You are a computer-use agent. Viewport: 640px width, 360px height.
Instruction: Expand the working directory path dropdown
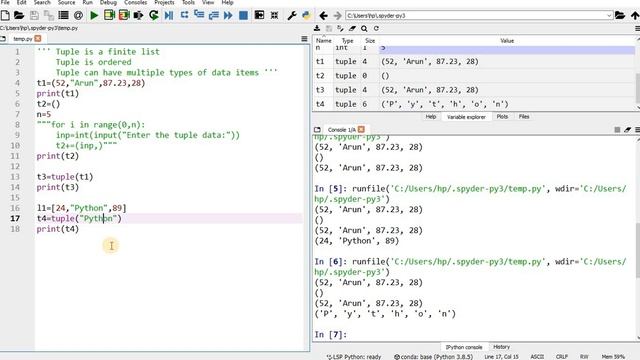coord(609,16)
